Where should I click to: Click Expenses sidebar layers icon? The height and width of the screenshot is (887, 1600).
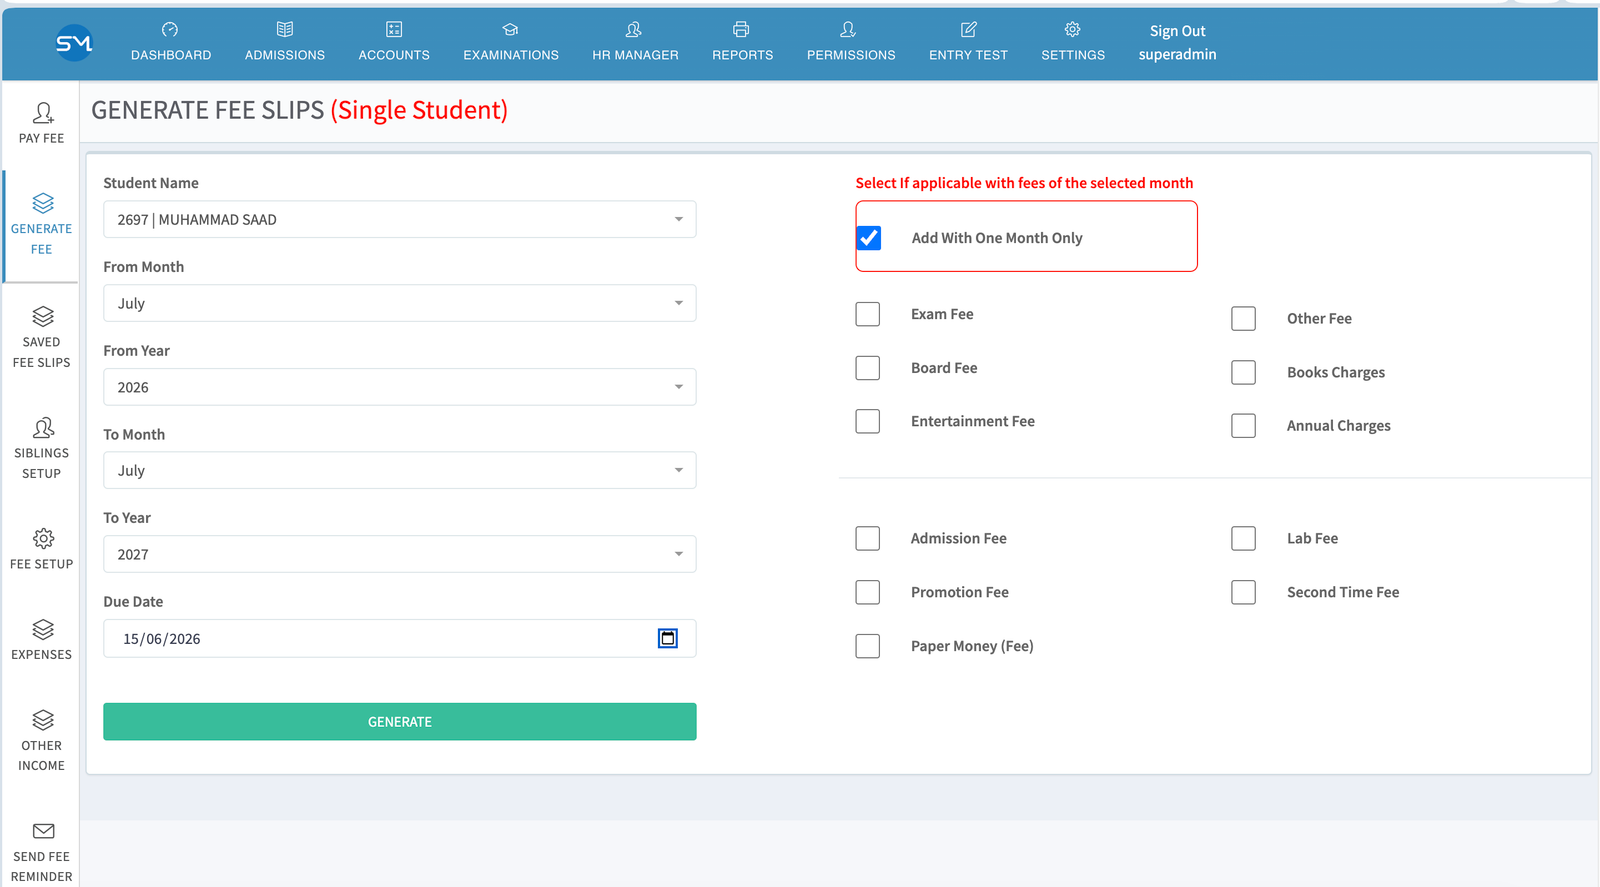coord(43,629)
